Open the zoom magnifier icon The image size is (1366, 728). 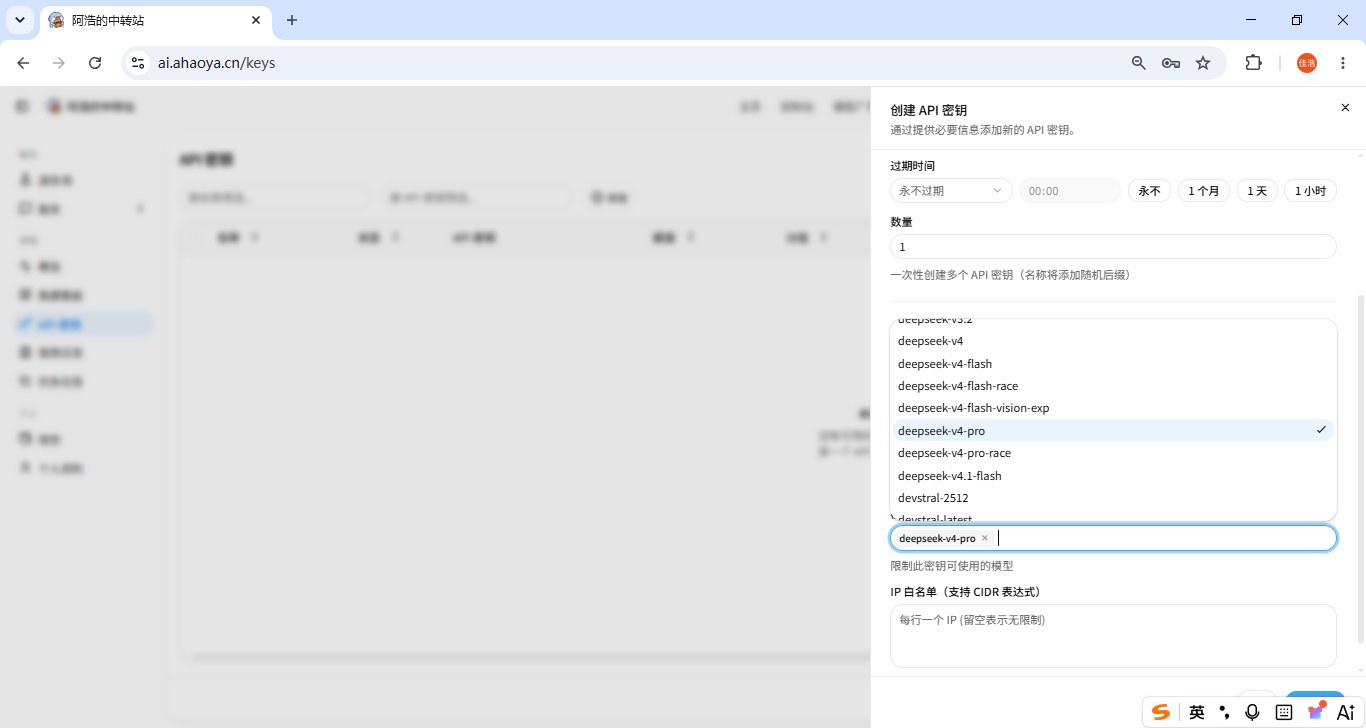point(1138,63)
